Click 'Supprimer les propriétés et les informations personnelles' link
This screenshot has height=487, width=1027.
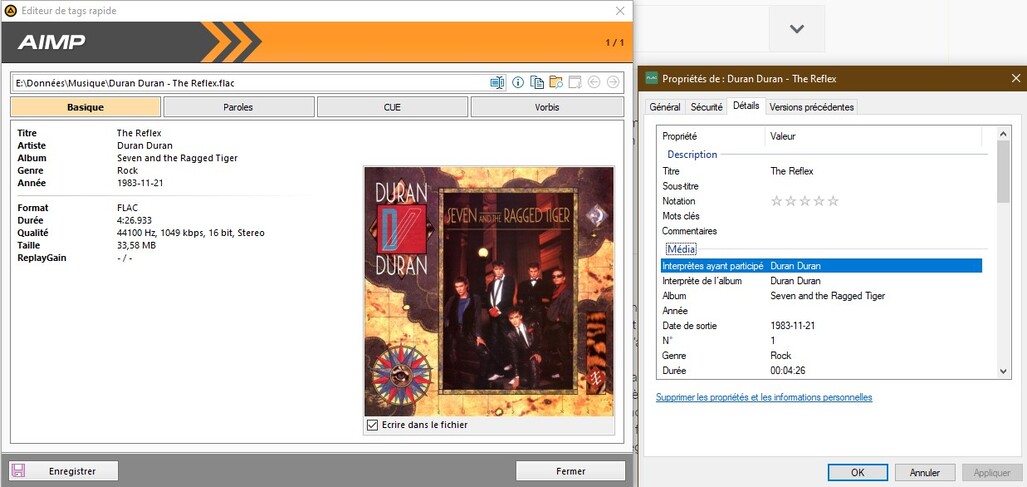(x=764, y=397)
